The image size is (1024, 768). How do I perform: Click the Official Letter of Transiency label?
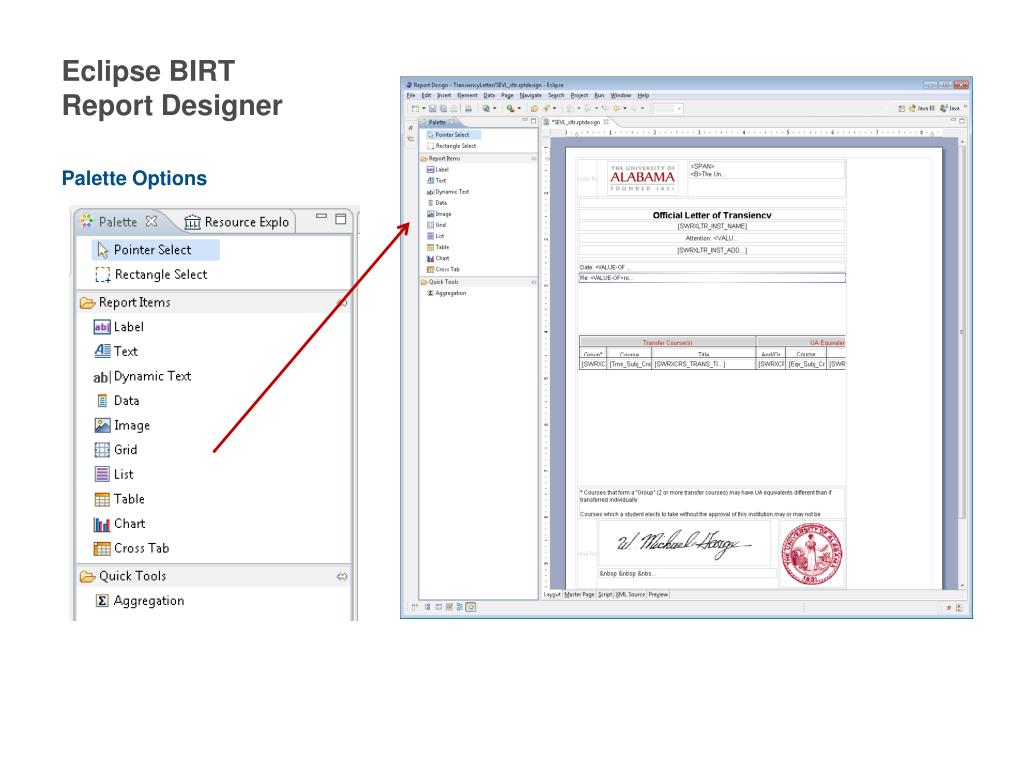click(712, 215)
